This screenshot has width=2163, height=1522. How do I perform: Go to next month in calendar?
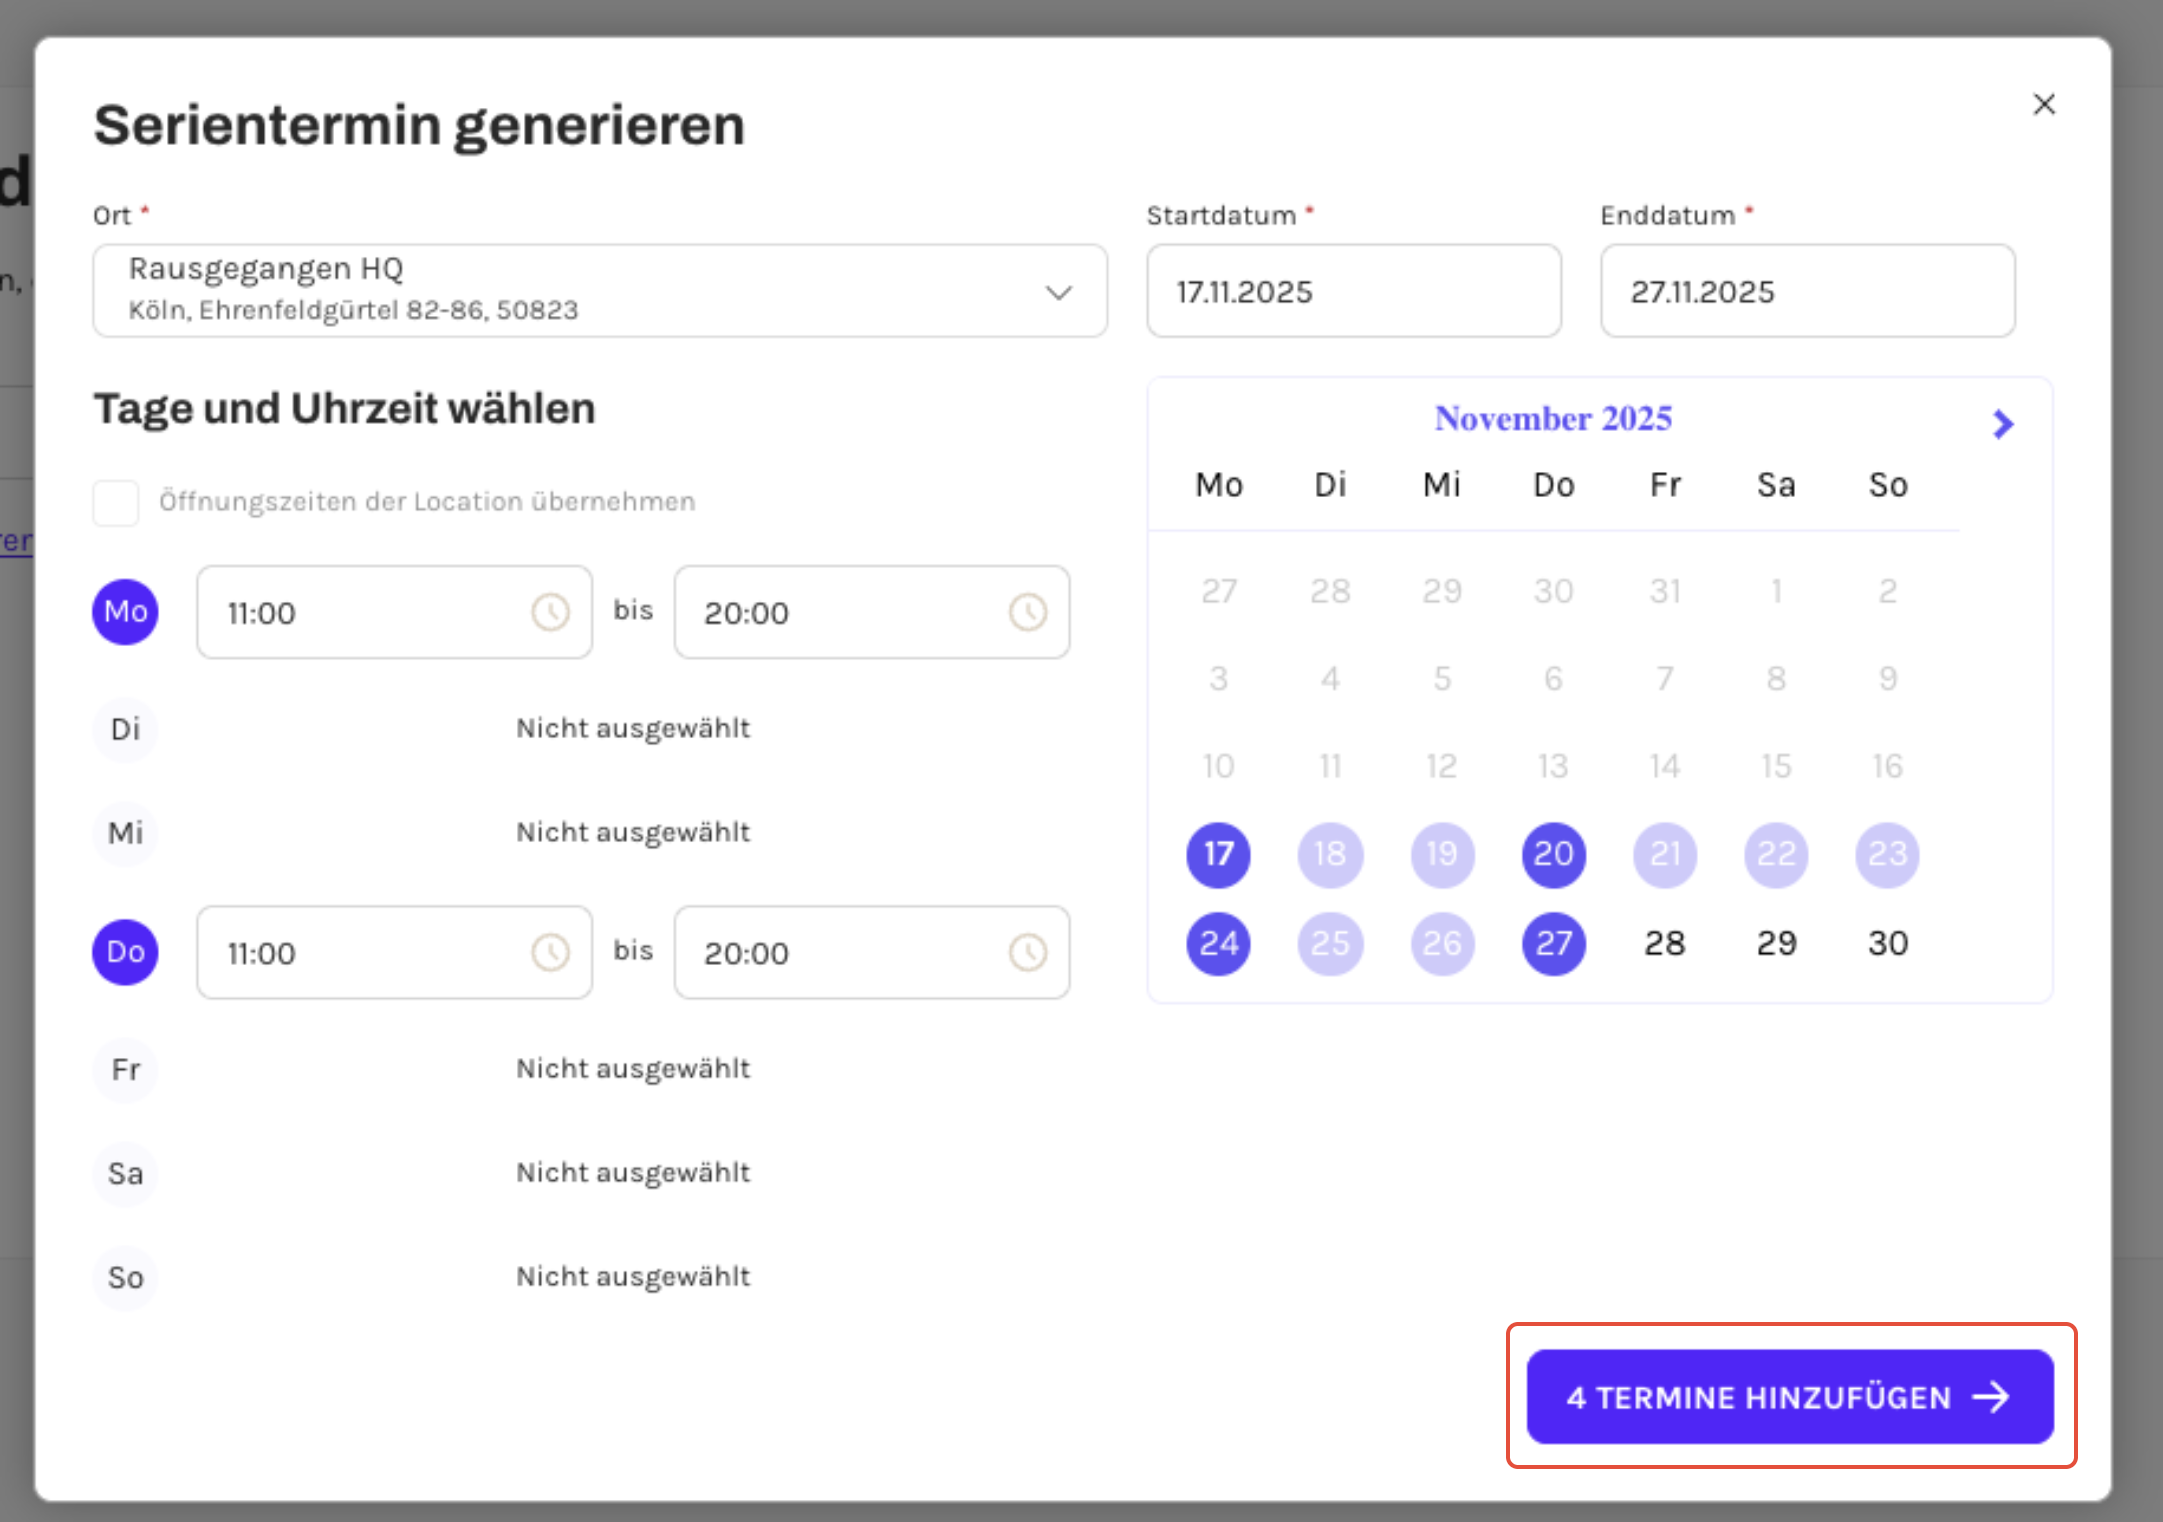tap(2002, 424)
